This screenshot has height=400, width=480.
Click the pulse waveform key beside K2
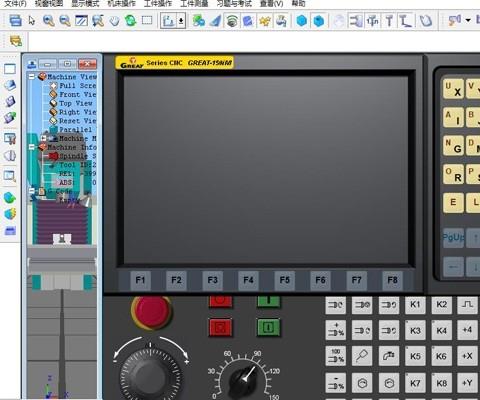tap(467, 305)
